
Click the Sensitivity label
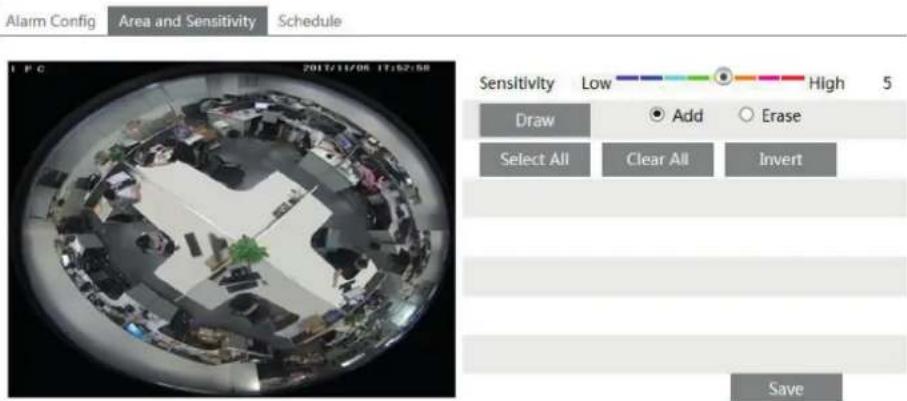517,83
